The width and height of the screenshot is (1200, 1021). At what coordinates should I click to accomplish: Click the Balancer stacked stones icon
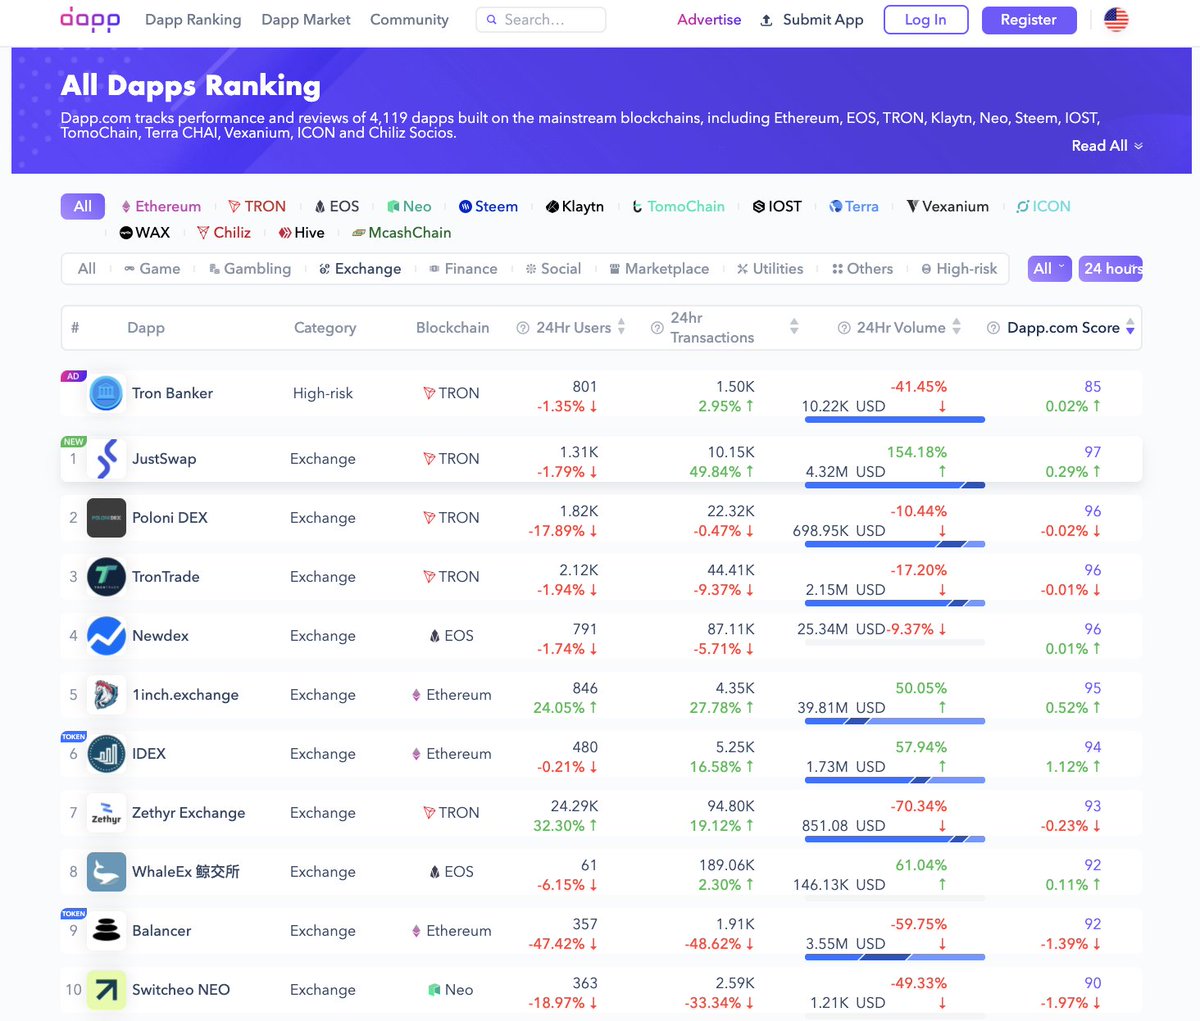[x=106, y=931]
